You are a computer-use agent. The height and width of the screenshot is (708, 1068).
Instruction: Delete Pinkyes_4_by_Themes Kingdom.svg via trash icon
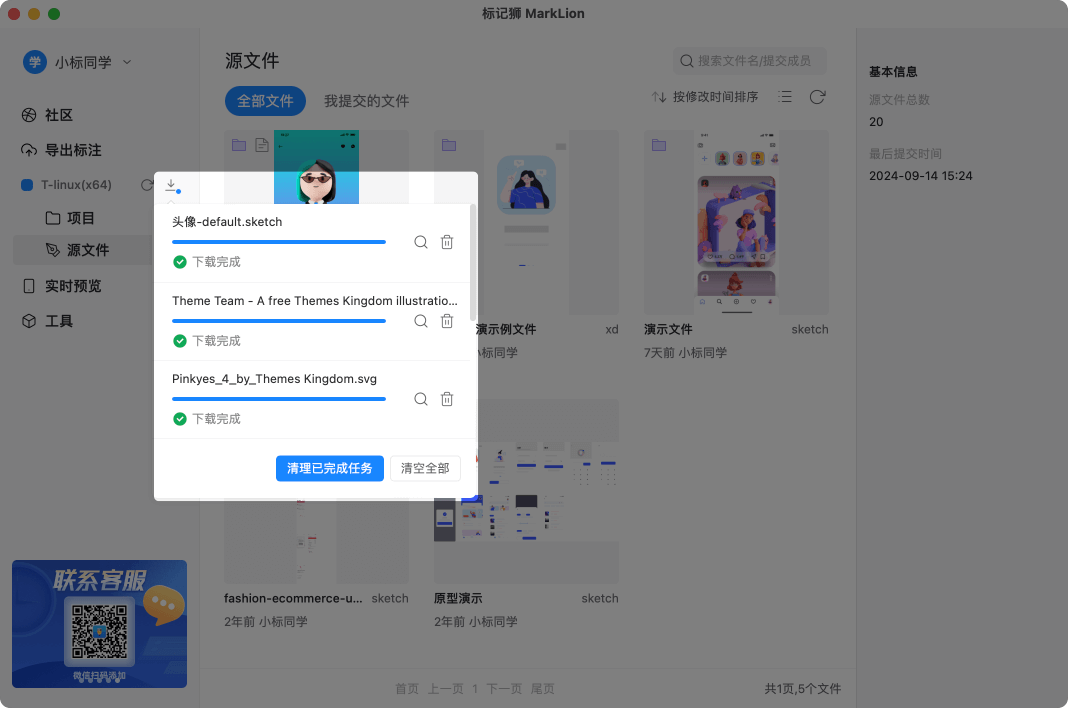447,398
